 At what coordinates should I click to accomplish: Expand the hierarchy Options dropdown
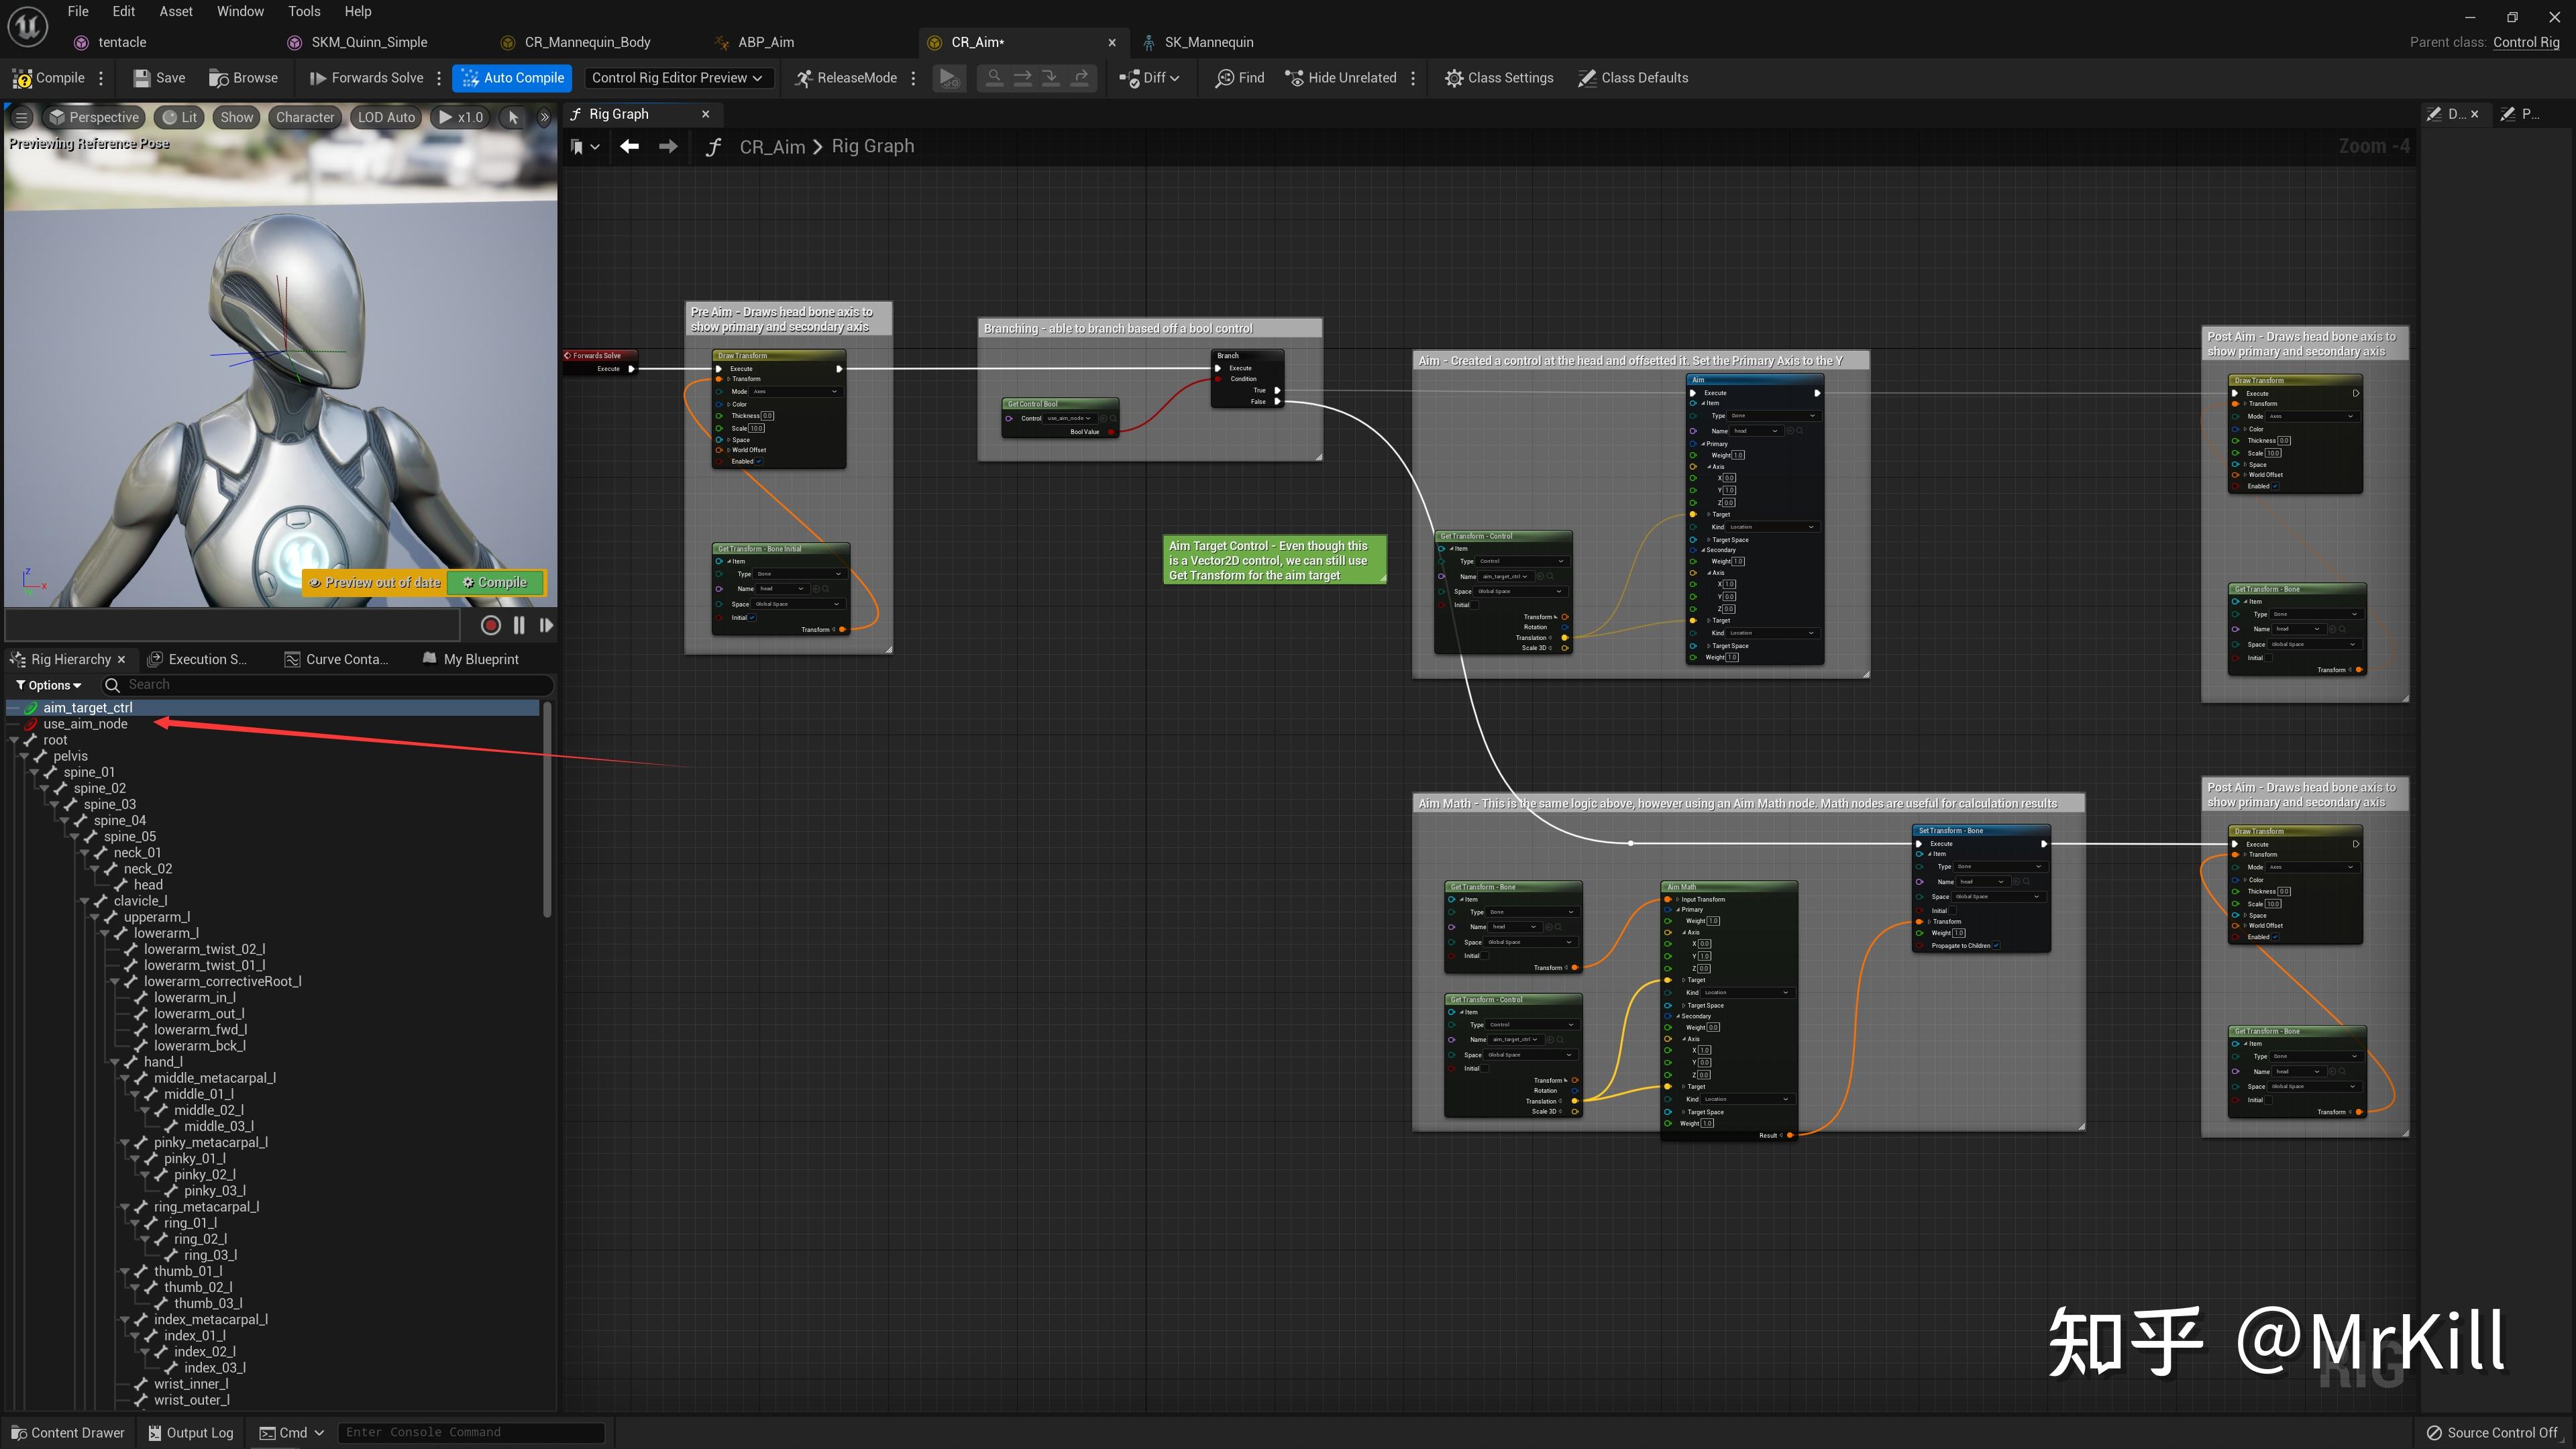48,685
